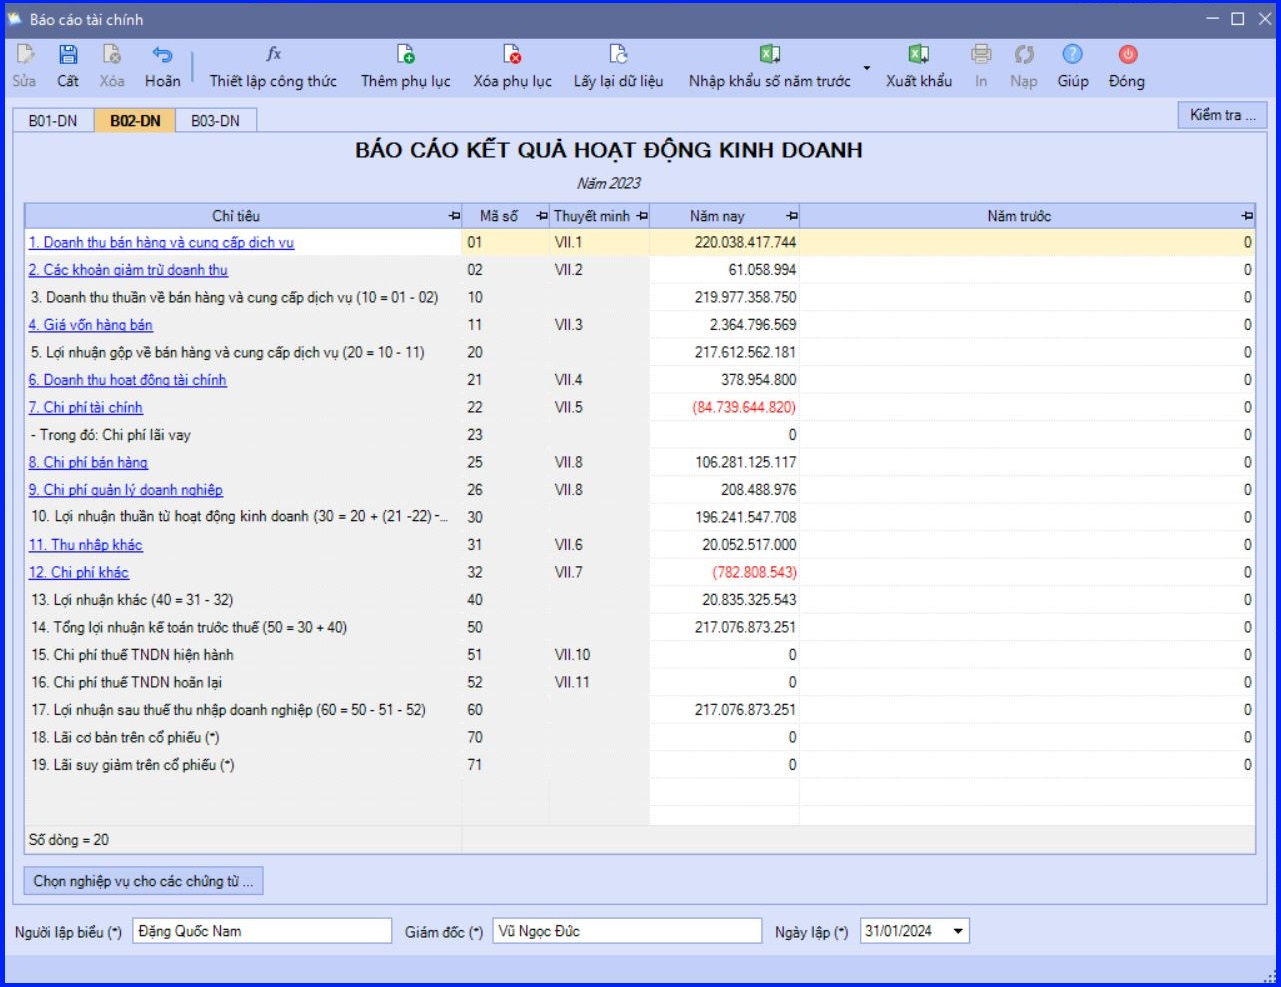Select cell value 20.052.517.000
The height and width of the screenshot is (987, 1281).
pos(749,545)
